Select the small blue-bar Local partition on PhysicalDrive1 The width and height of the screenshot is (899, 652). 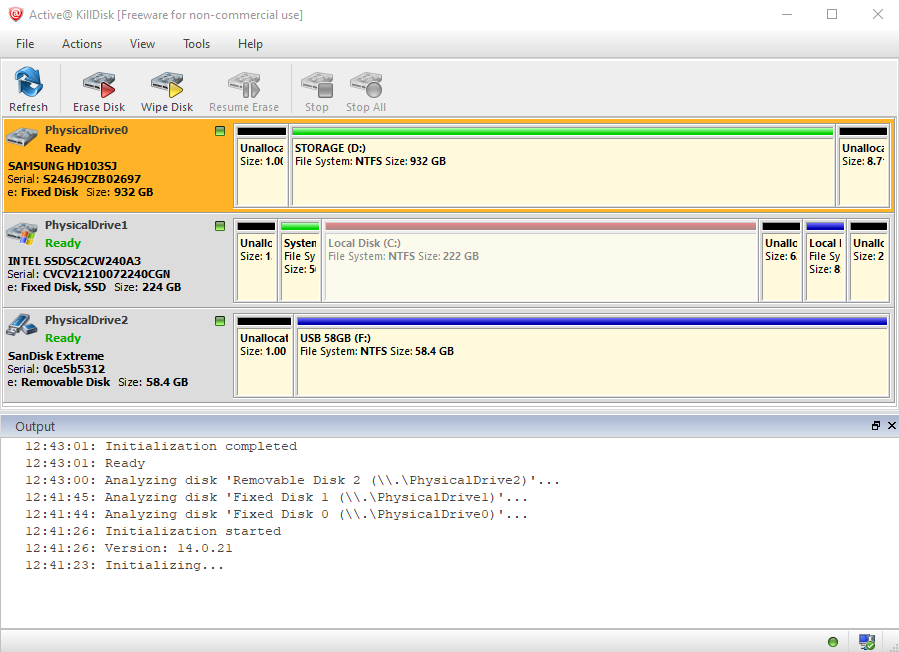825,261
